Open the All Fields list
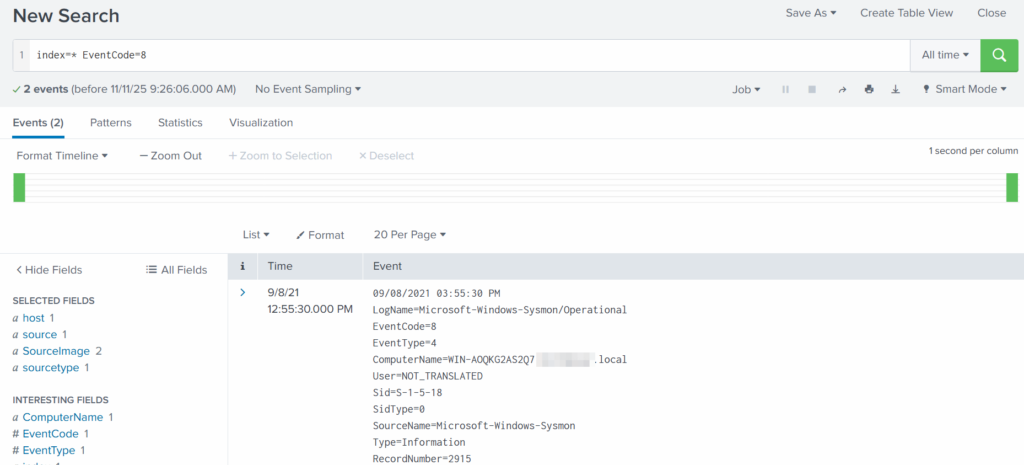The height and width of the screenshot is (465, 1024). [176, 270]
